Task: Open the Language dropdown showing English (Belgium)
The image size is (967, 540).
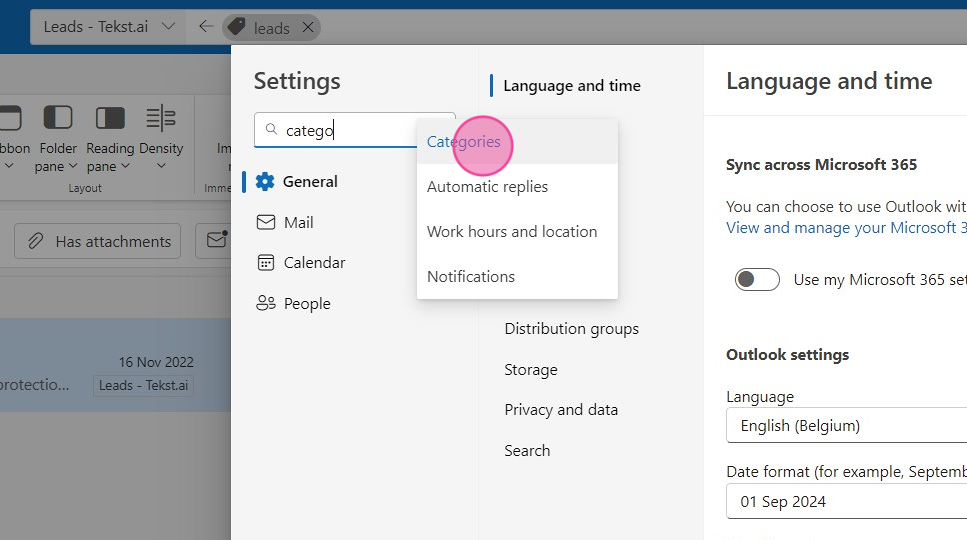Action: 846,425
